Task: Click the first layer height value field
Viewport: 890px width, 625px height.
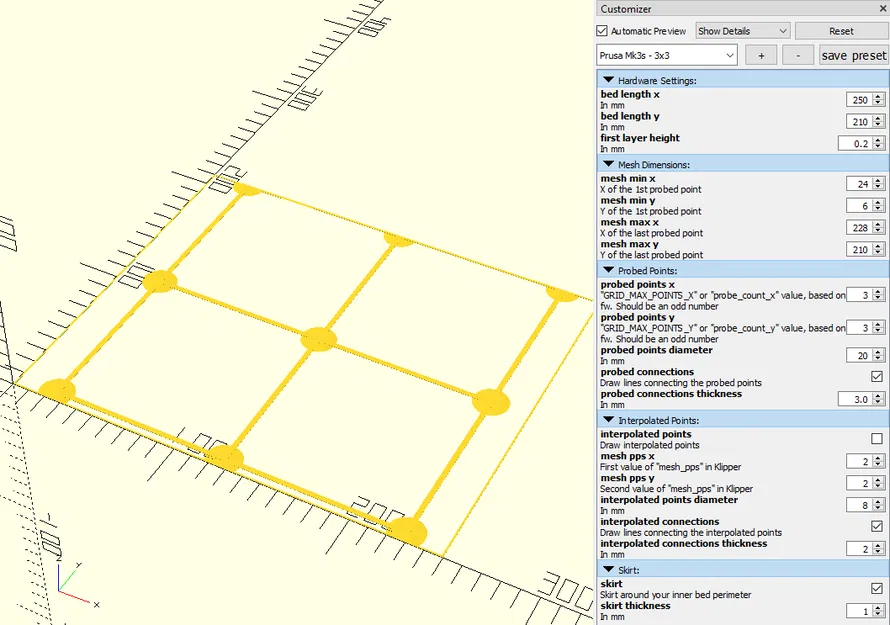Action: coord(855,144)
